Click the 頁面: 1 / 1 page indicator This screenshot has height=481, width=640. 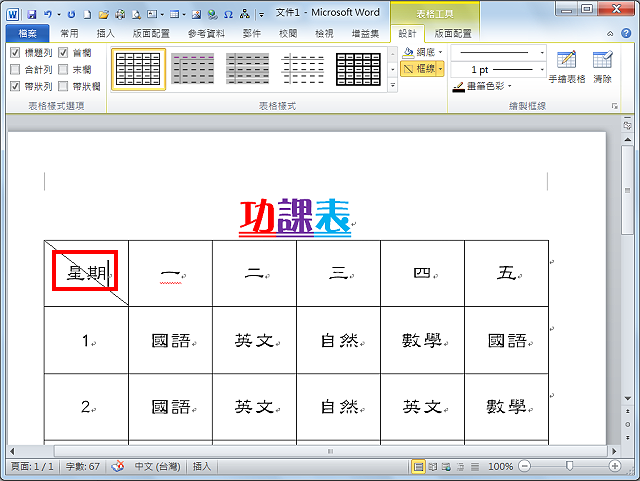[32, 466]
